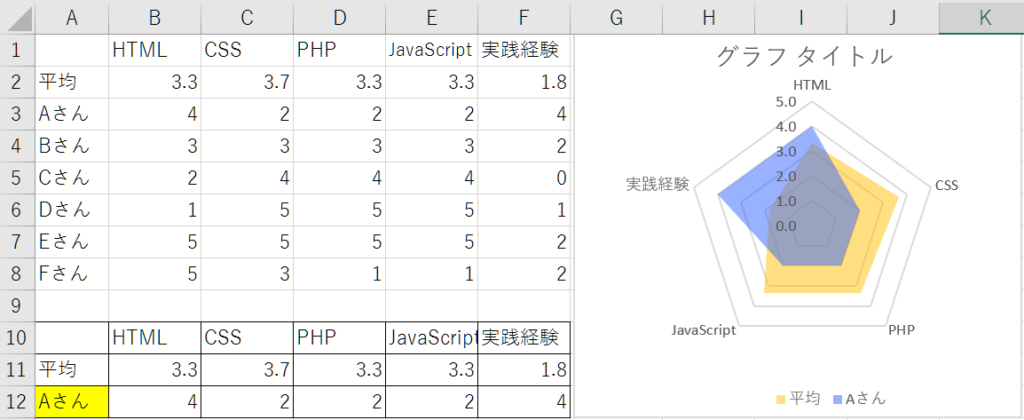
Task: Select cell F5 containing 0
Action: point(524,178)
